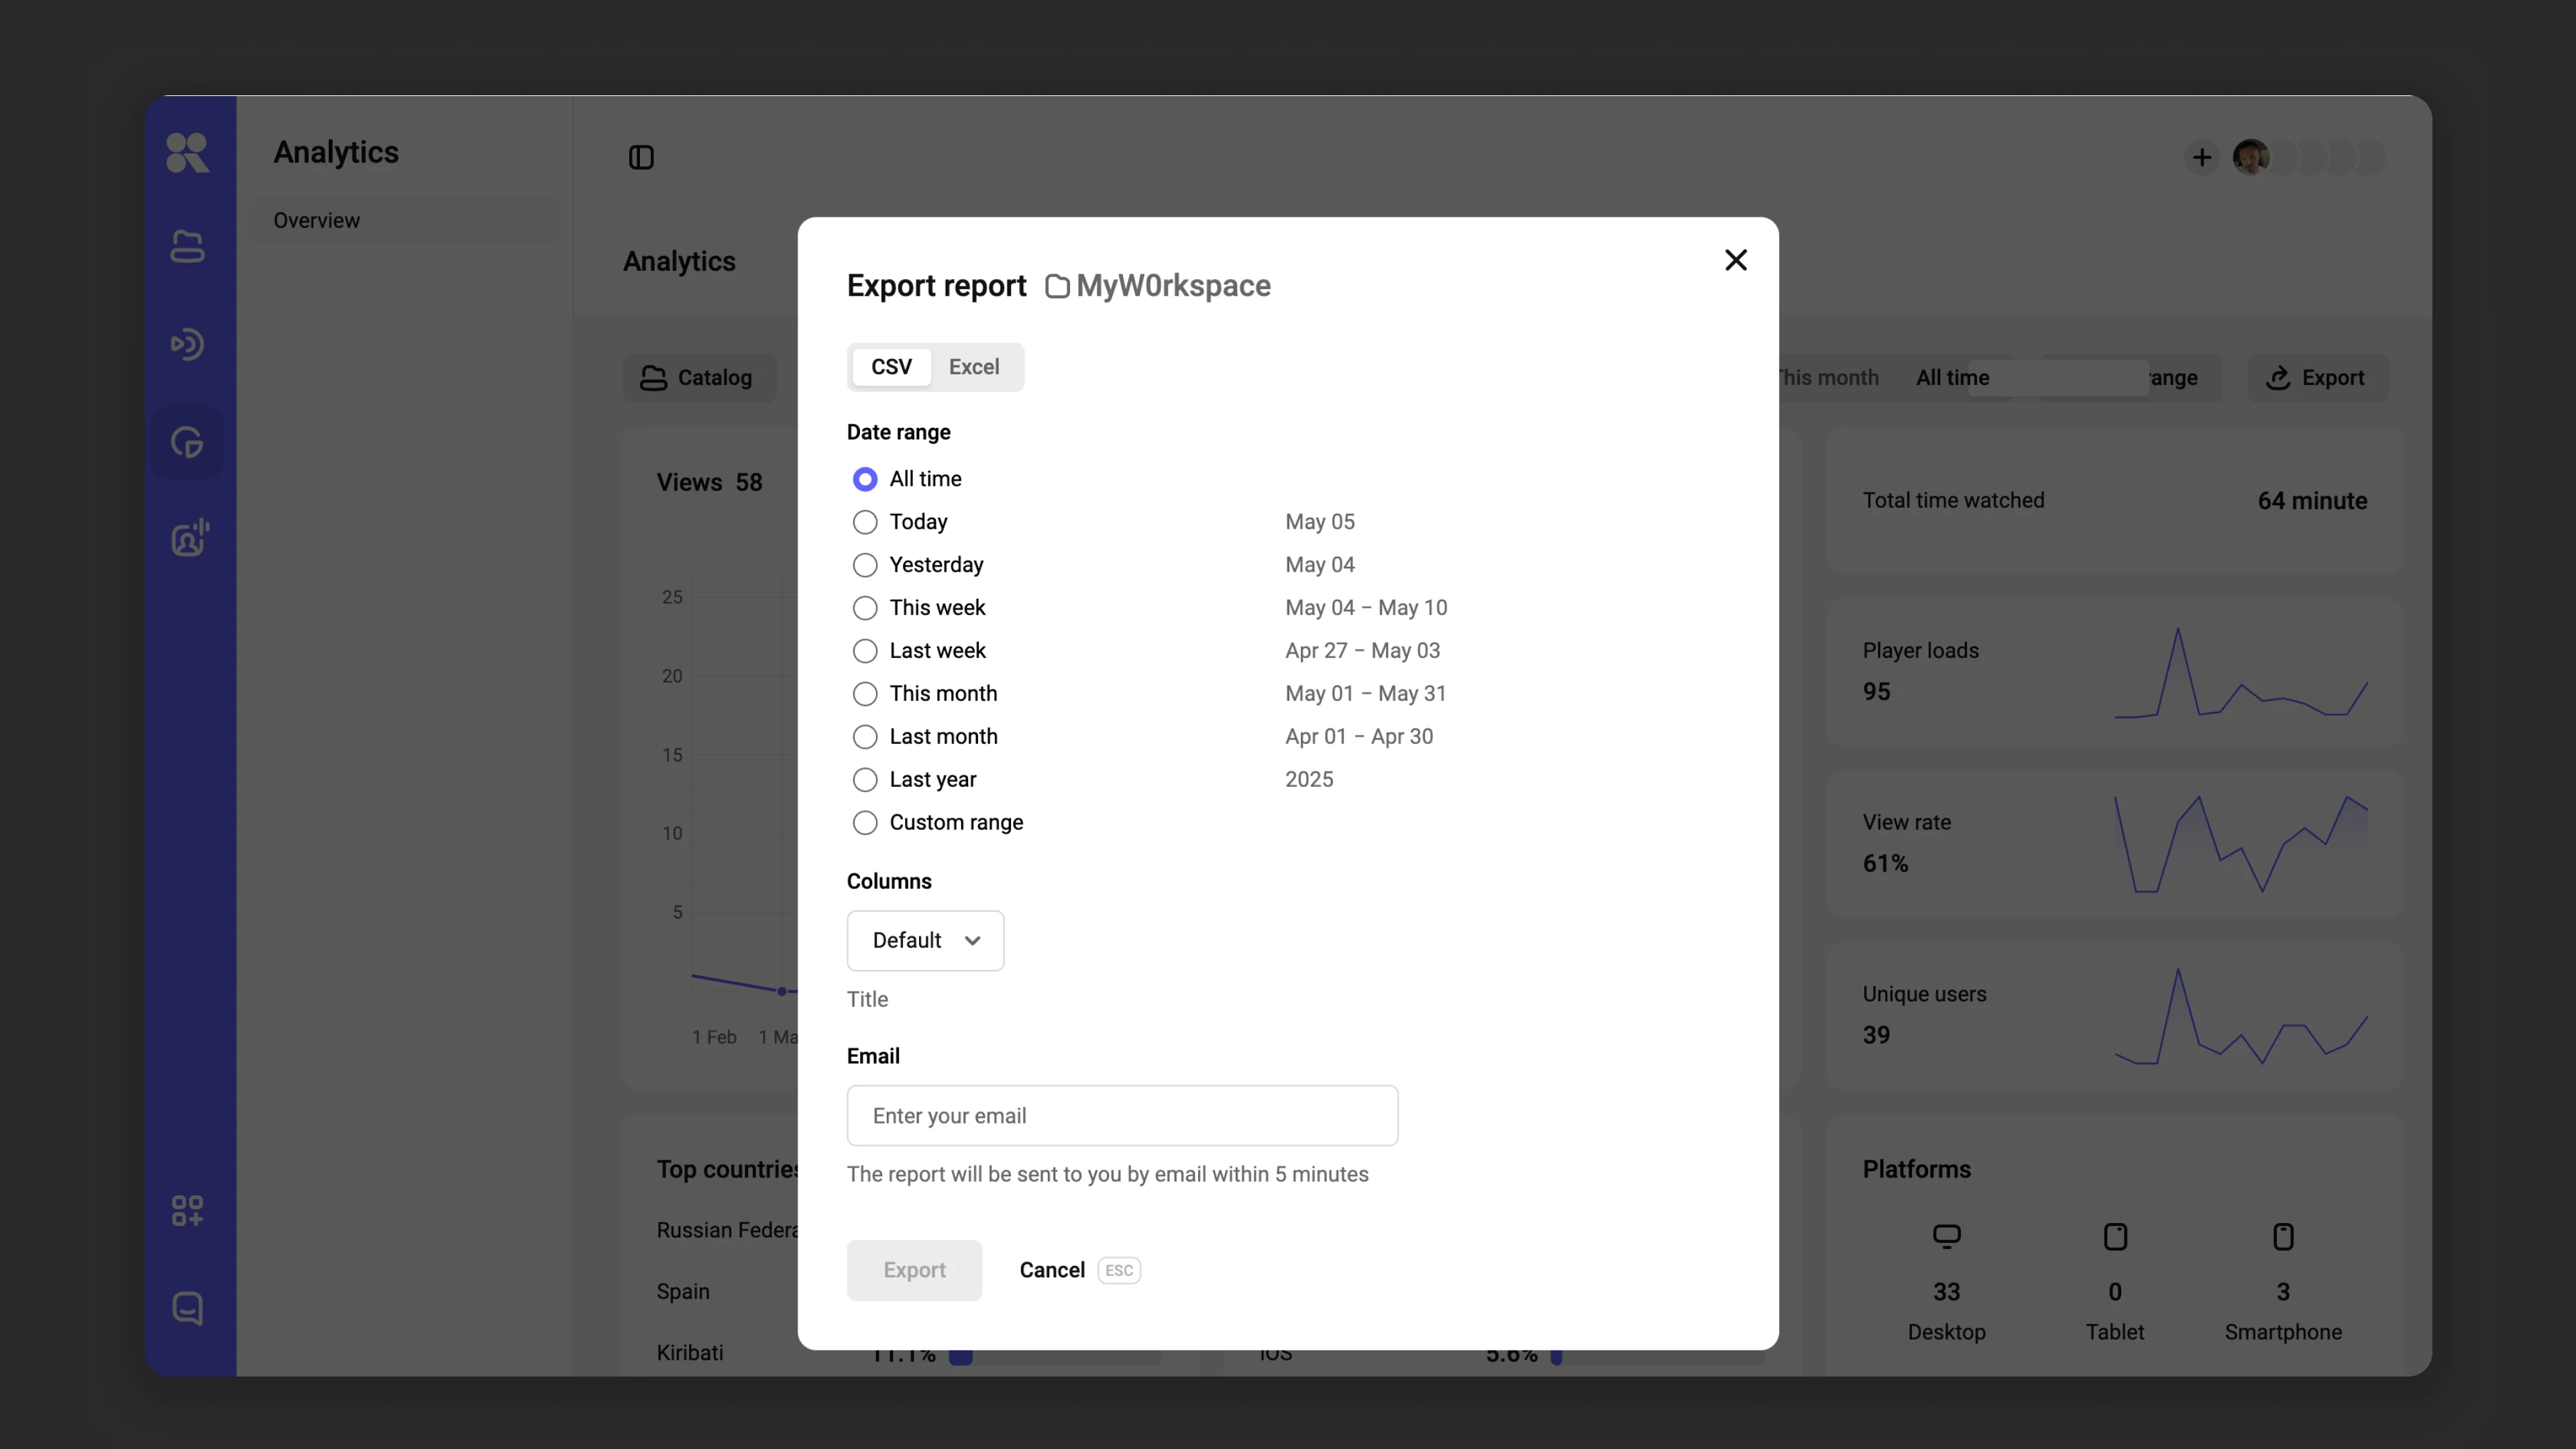Select the All time filter in the background page
The height and width of the screenshot is (1449, 2576).
(x=1952, y=378)
